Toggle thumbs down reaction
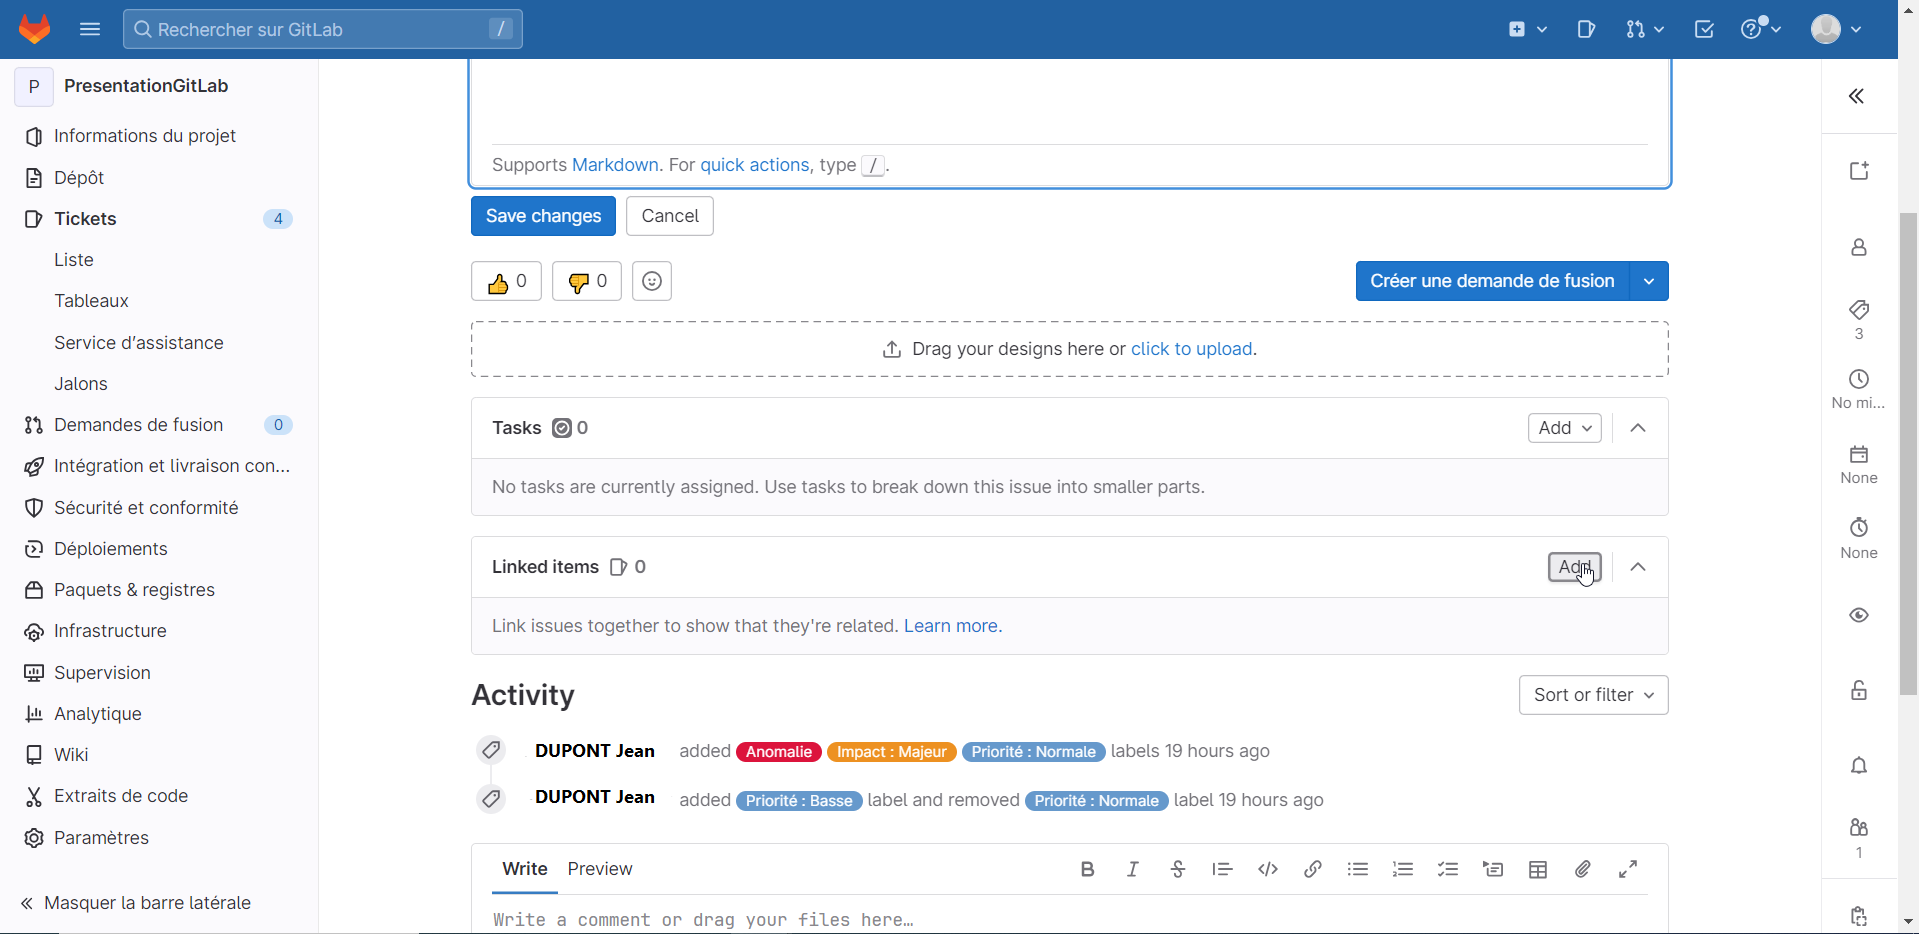Image resolution: width=1919 pixels, height=934 pixels. point(587,281)
